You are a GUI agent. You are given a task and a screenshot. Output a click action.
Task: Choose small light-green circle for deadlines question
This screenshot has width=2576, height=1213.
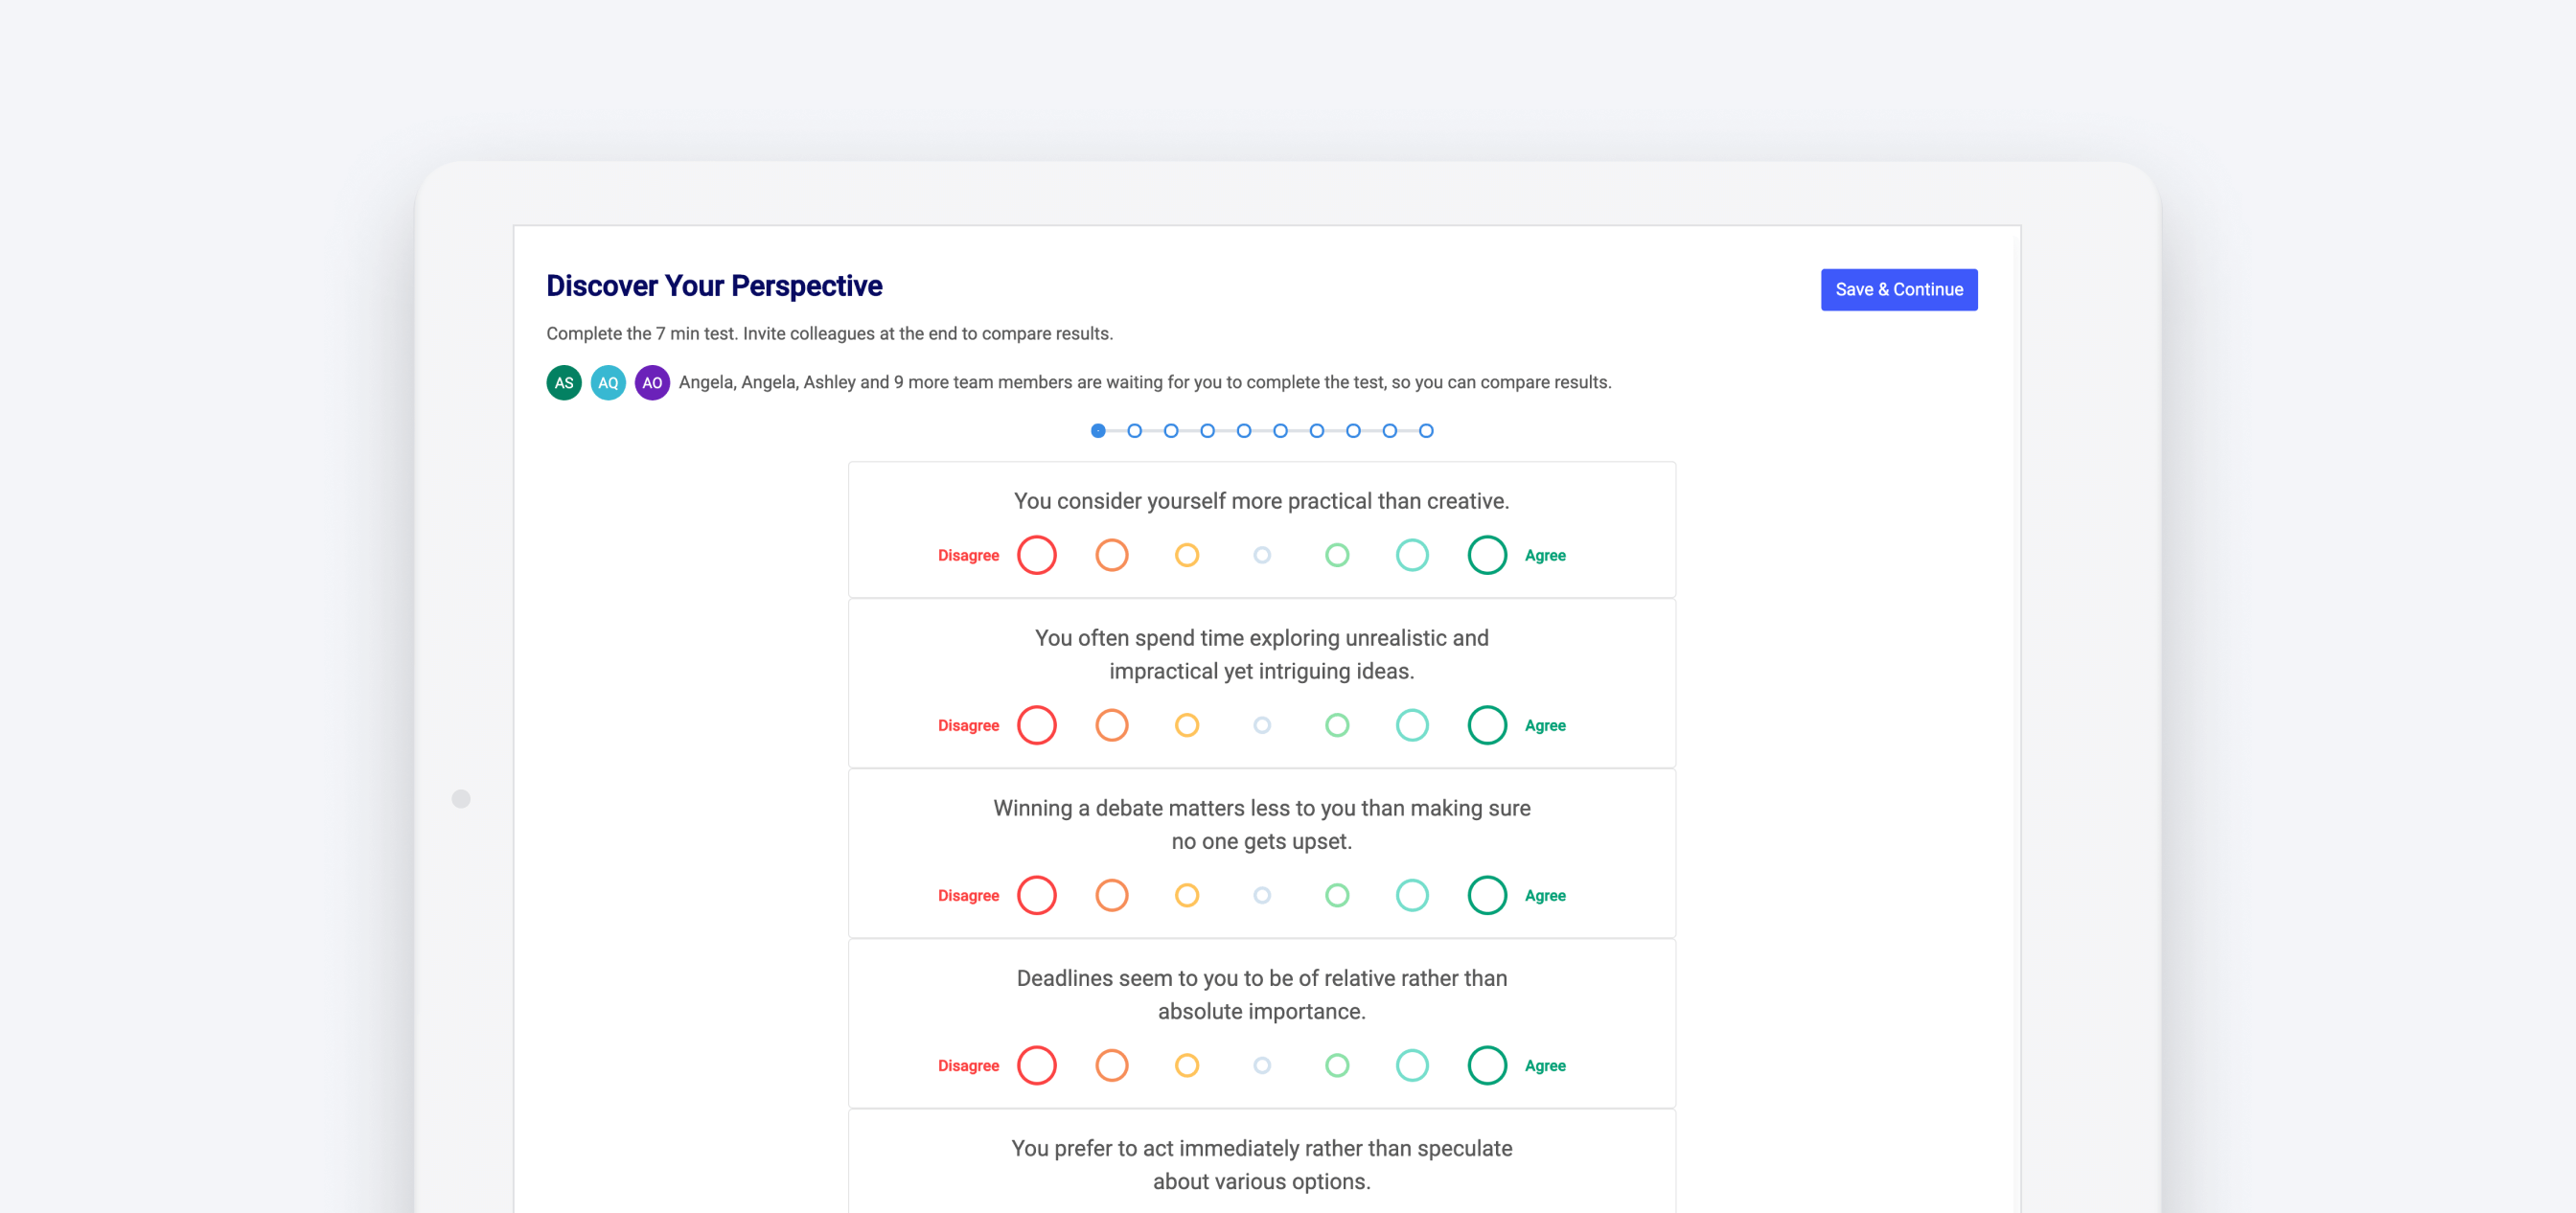(x=1337, y=1065)
